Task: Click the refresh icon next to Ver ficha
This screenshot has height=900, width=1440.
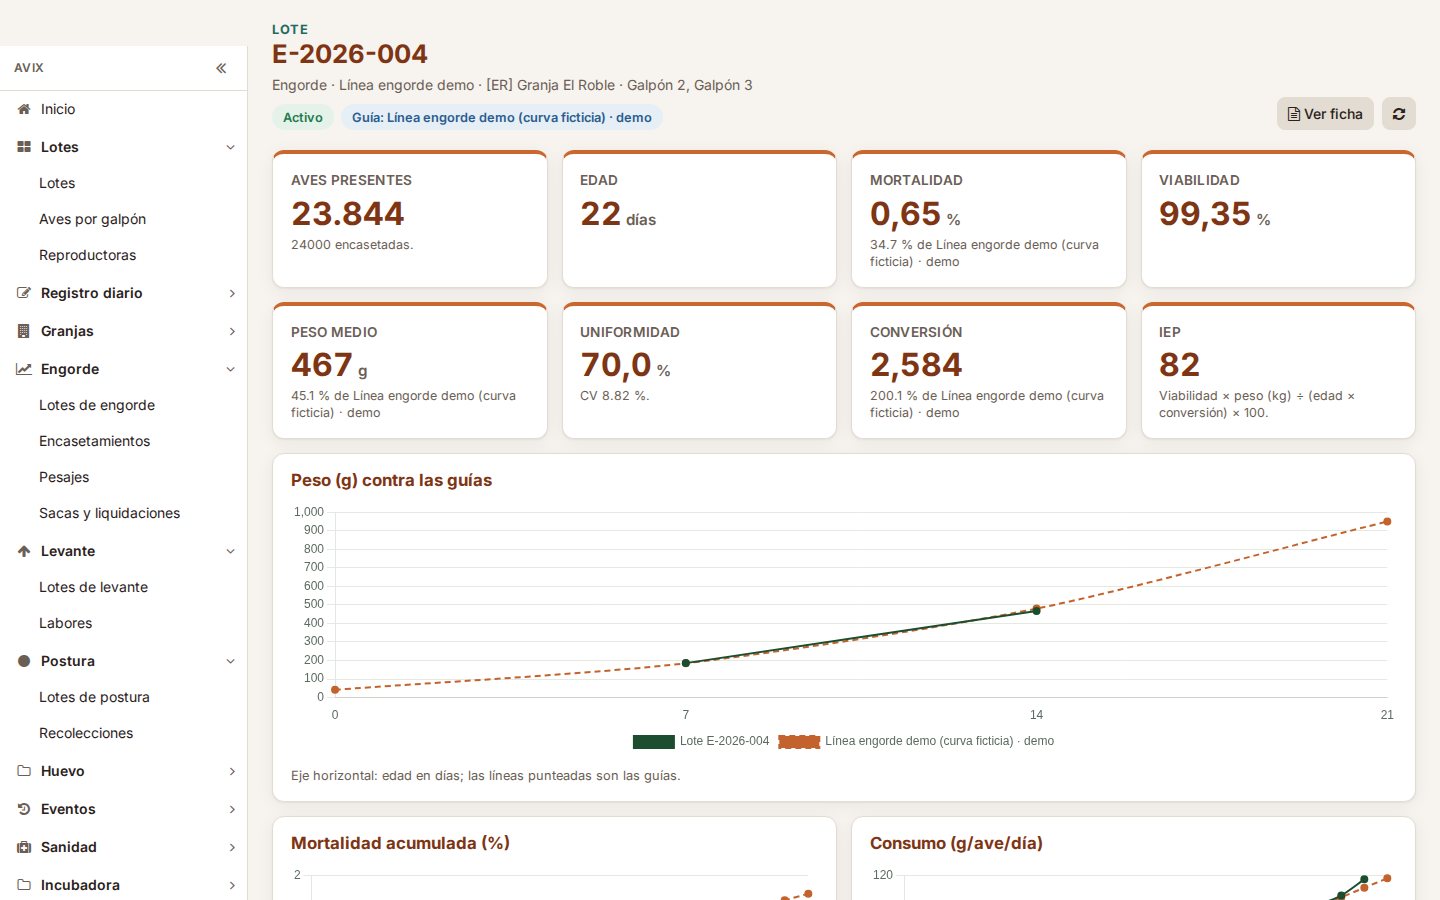Action: point(1398,114)
